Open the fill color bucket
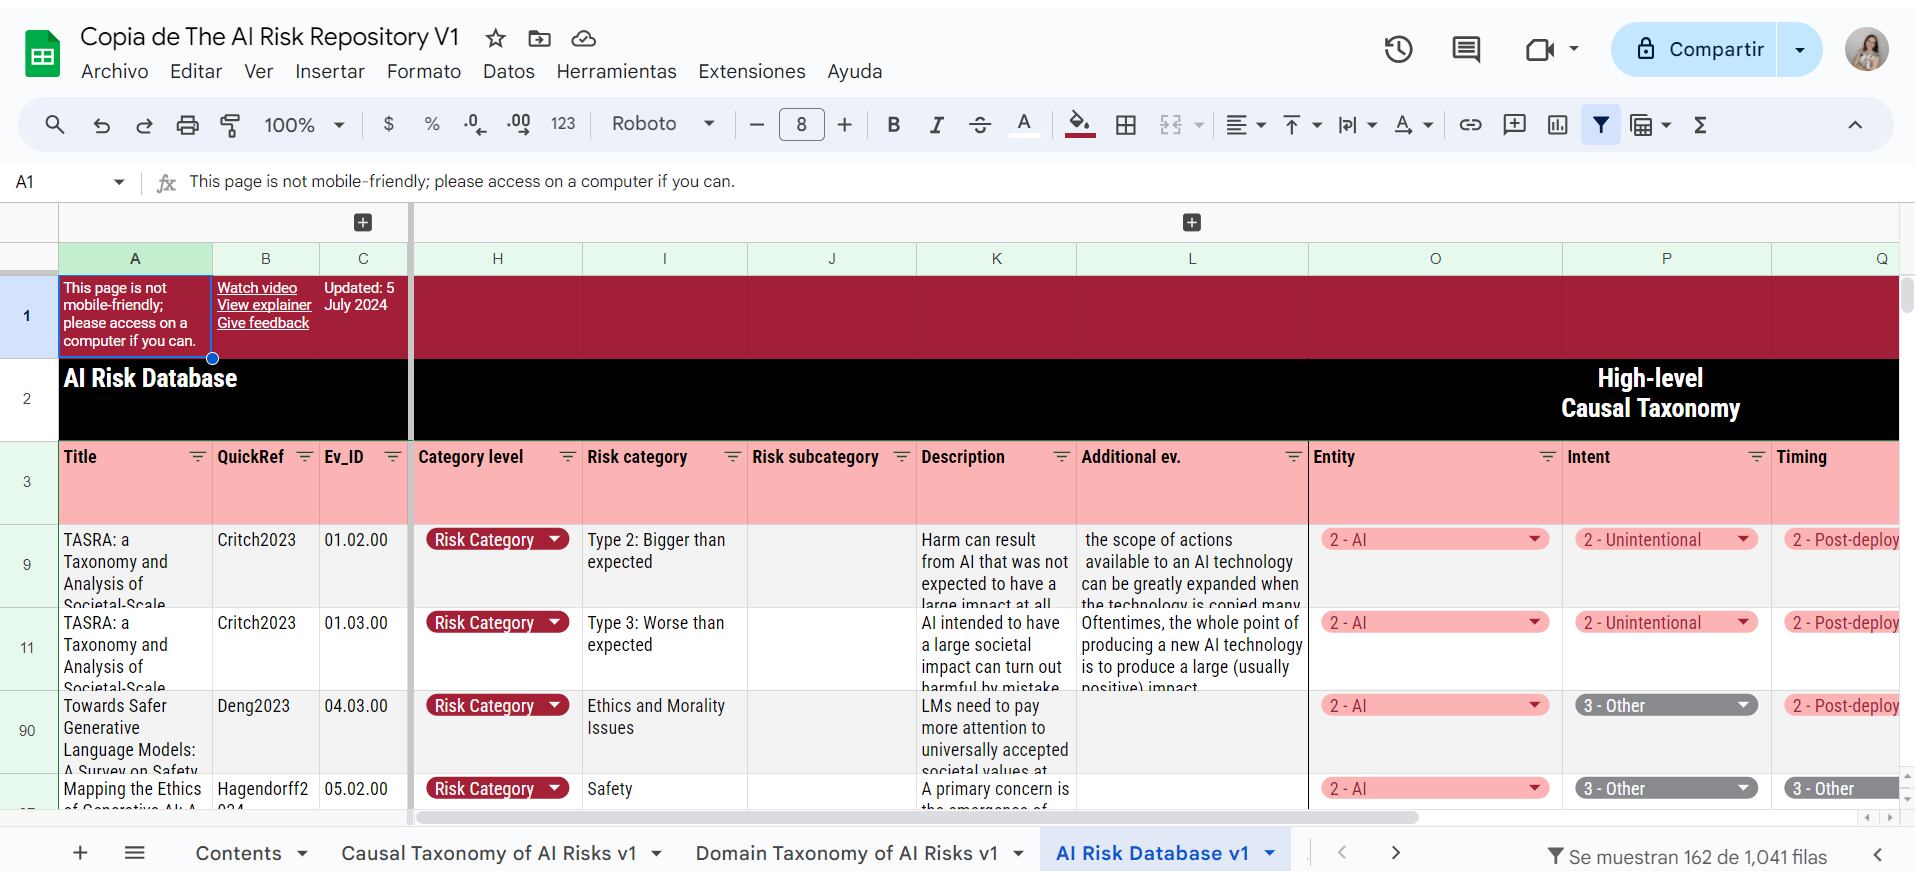Viewport: 1915px width, 871px height. click(x=1079, y=124)
